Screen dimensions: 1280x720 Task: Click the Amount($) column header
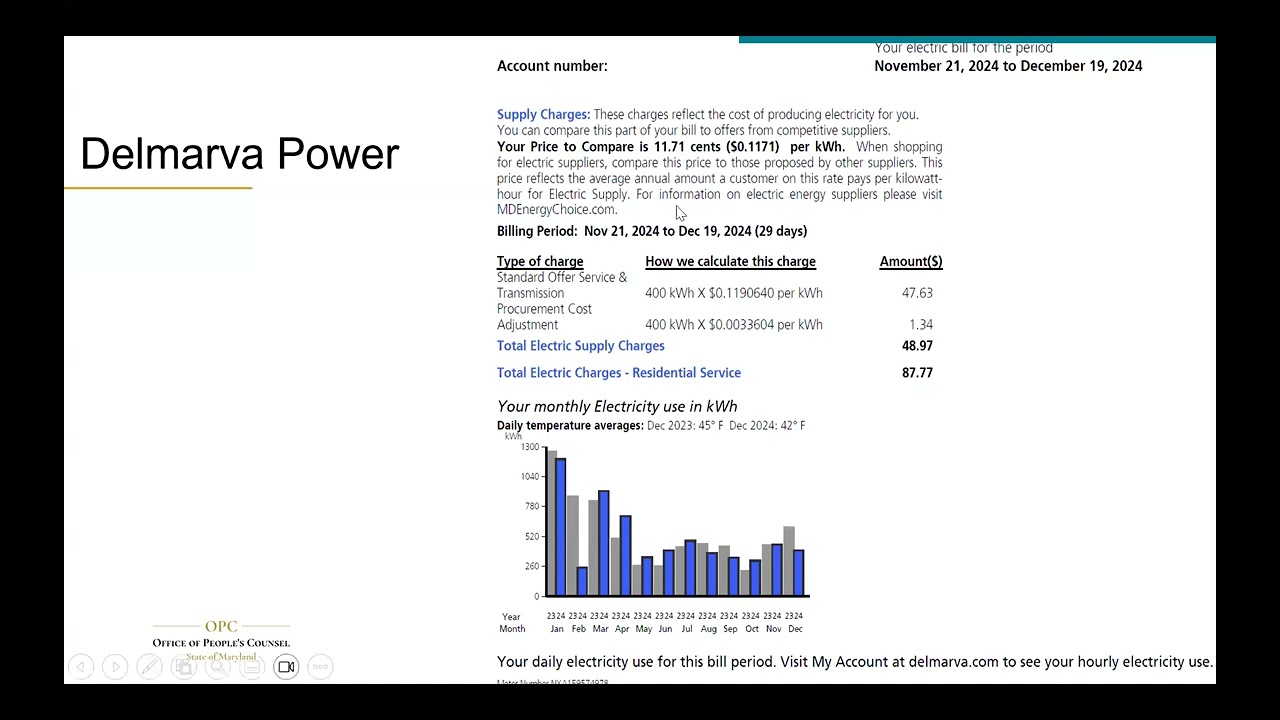click(x=911, y=262)
